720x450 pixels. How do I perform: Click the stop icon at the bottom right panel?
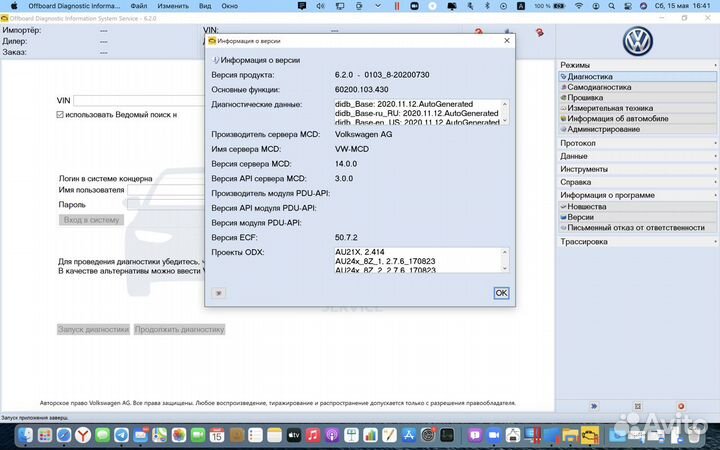click(x=681, y=406)
